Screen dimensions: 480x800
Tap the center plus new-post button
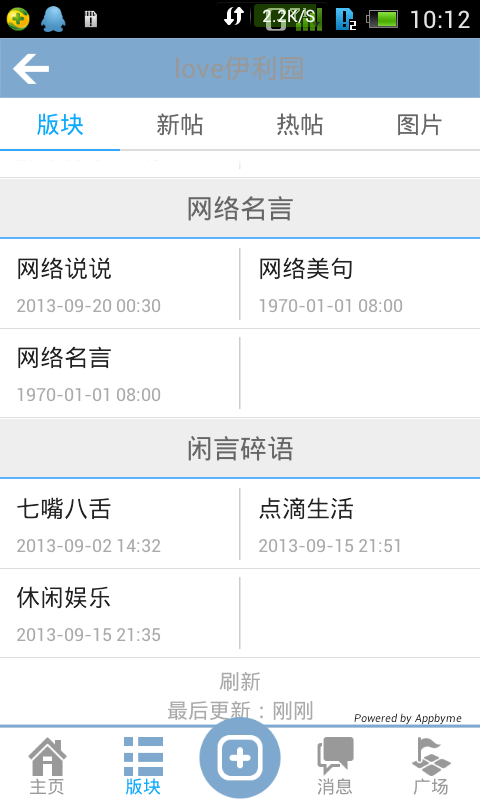pos(240,758)
